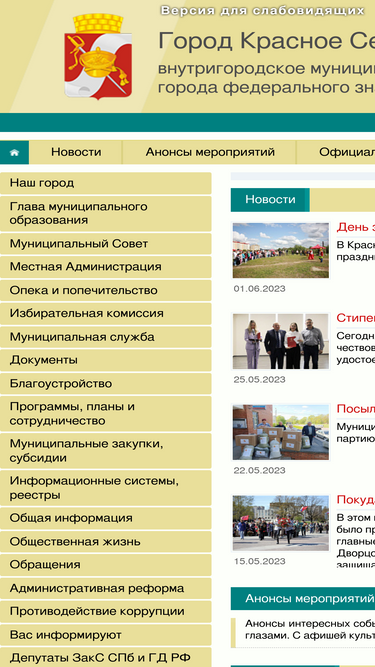Open the Анонсы мероприятий navigation tab

tap(210, 152)
